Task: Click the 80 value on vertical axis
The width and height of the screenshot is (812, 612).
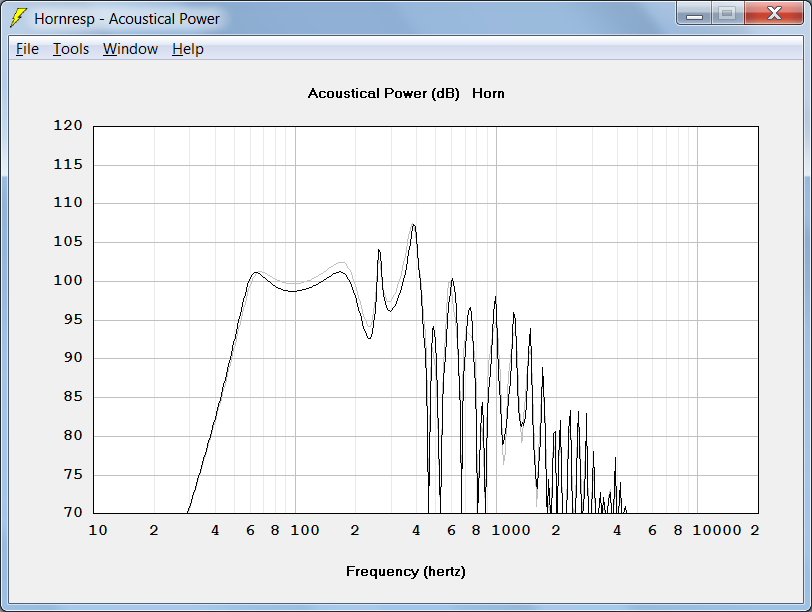Action: tap(73, 435)
